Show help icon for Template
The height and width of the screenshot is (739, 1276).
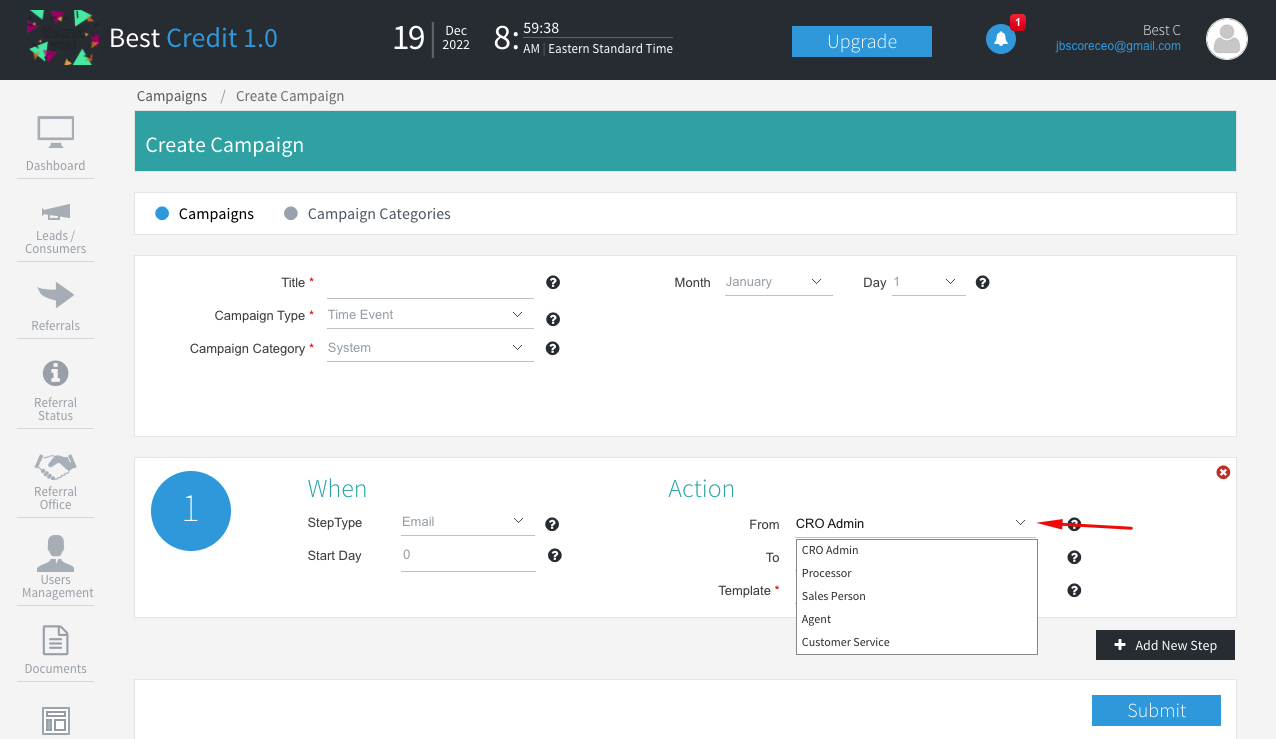pyautogui.click(x=1074, y=591)
